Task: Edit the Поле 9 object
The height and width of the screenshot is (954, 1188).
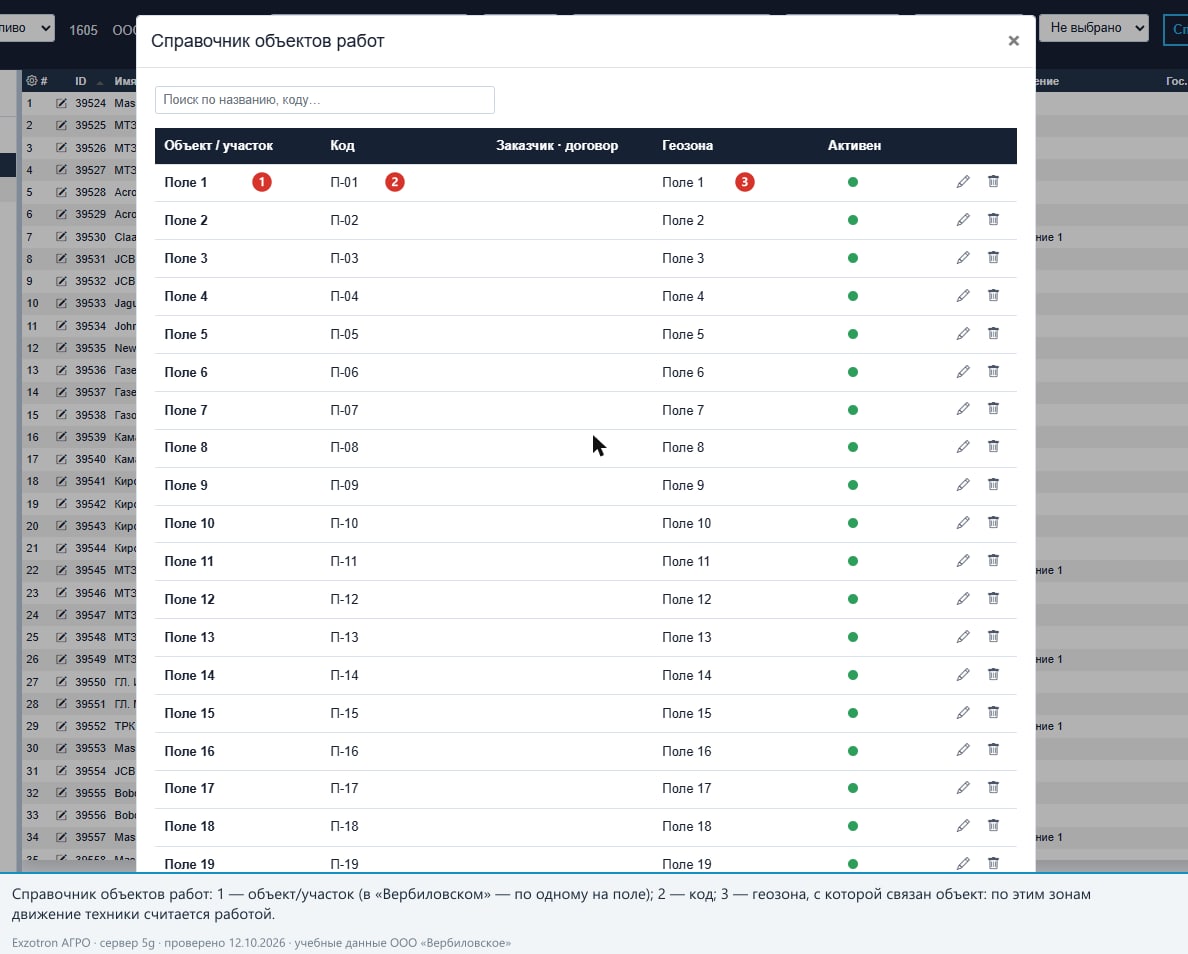Action: tap(963, 485)
